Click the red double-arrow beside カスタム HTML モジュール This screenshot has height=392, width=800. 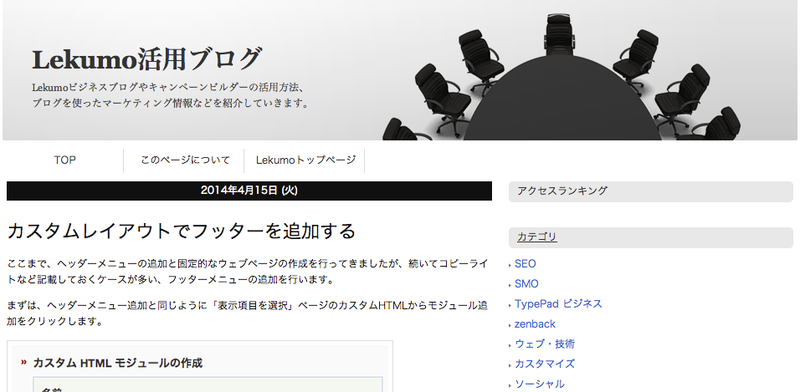tap(23, 362)
